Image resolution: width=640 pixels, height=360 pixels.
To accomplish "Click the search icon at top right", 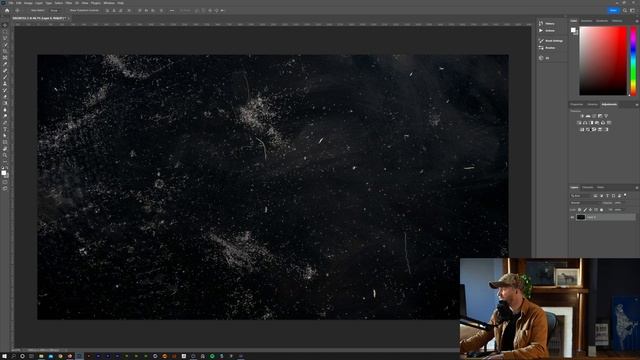I will [625, 10].
